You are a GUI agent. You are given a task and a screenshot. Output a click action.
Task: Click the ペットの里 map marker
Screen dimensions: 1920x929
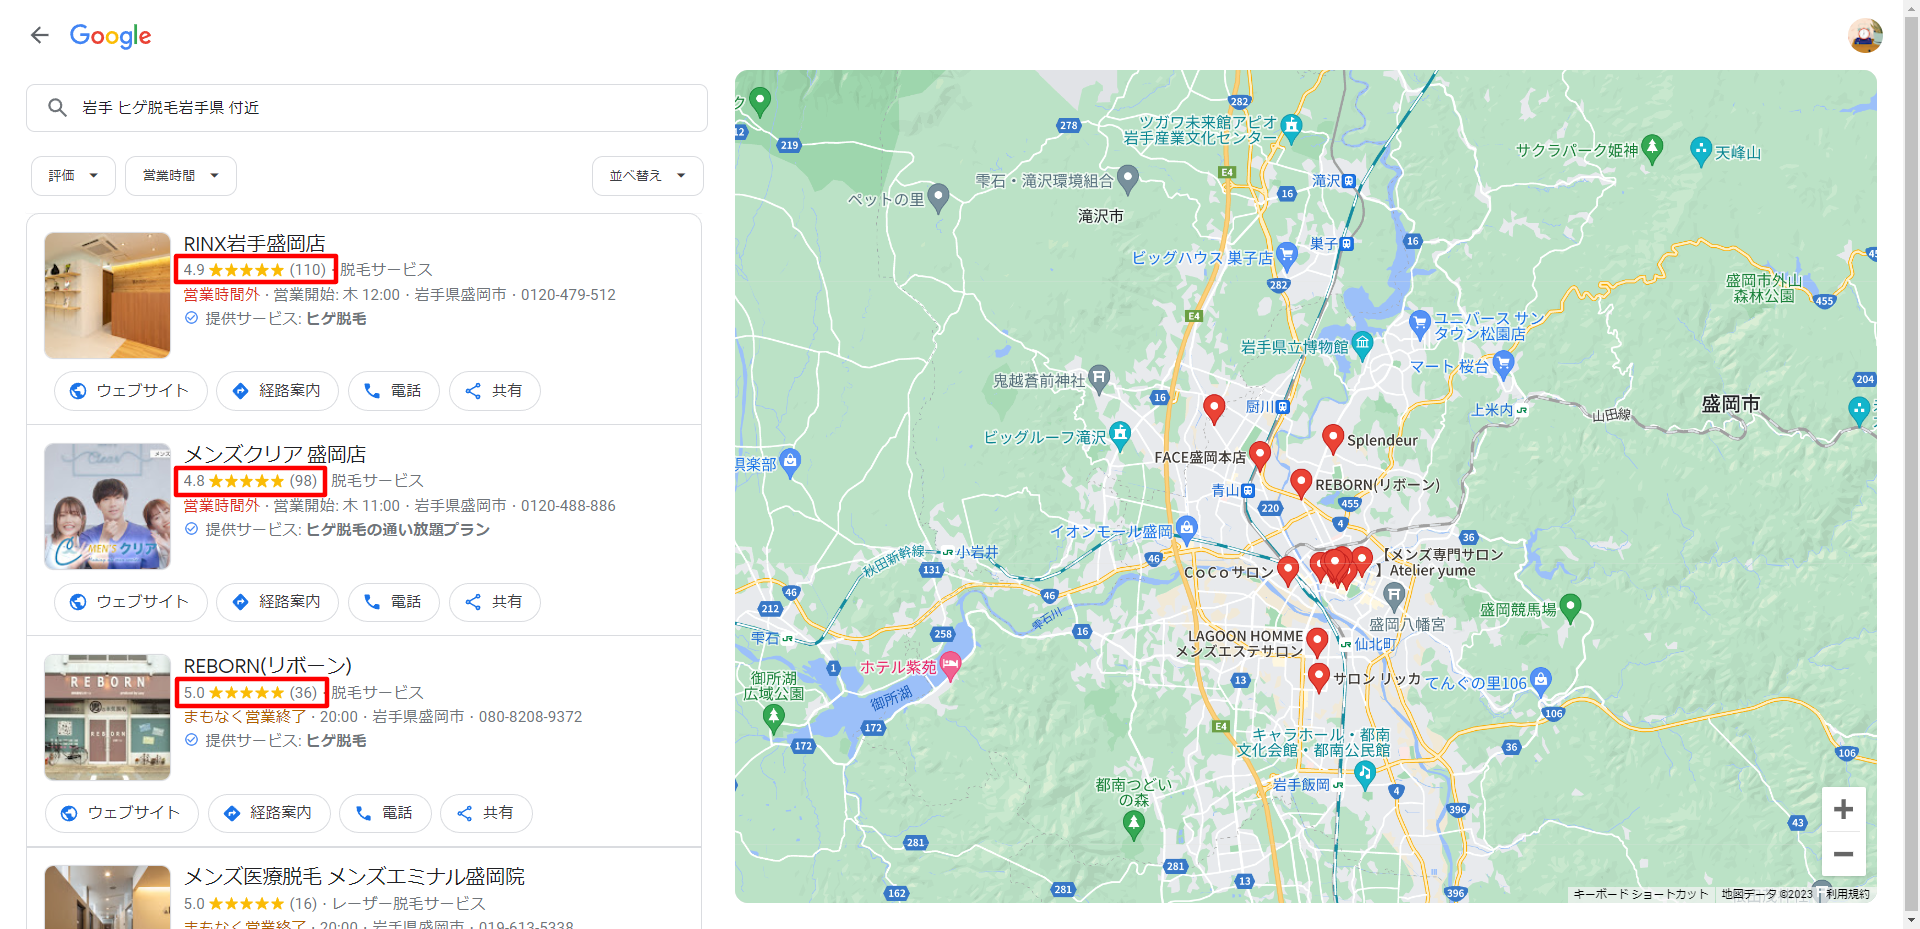pos(938,197)
